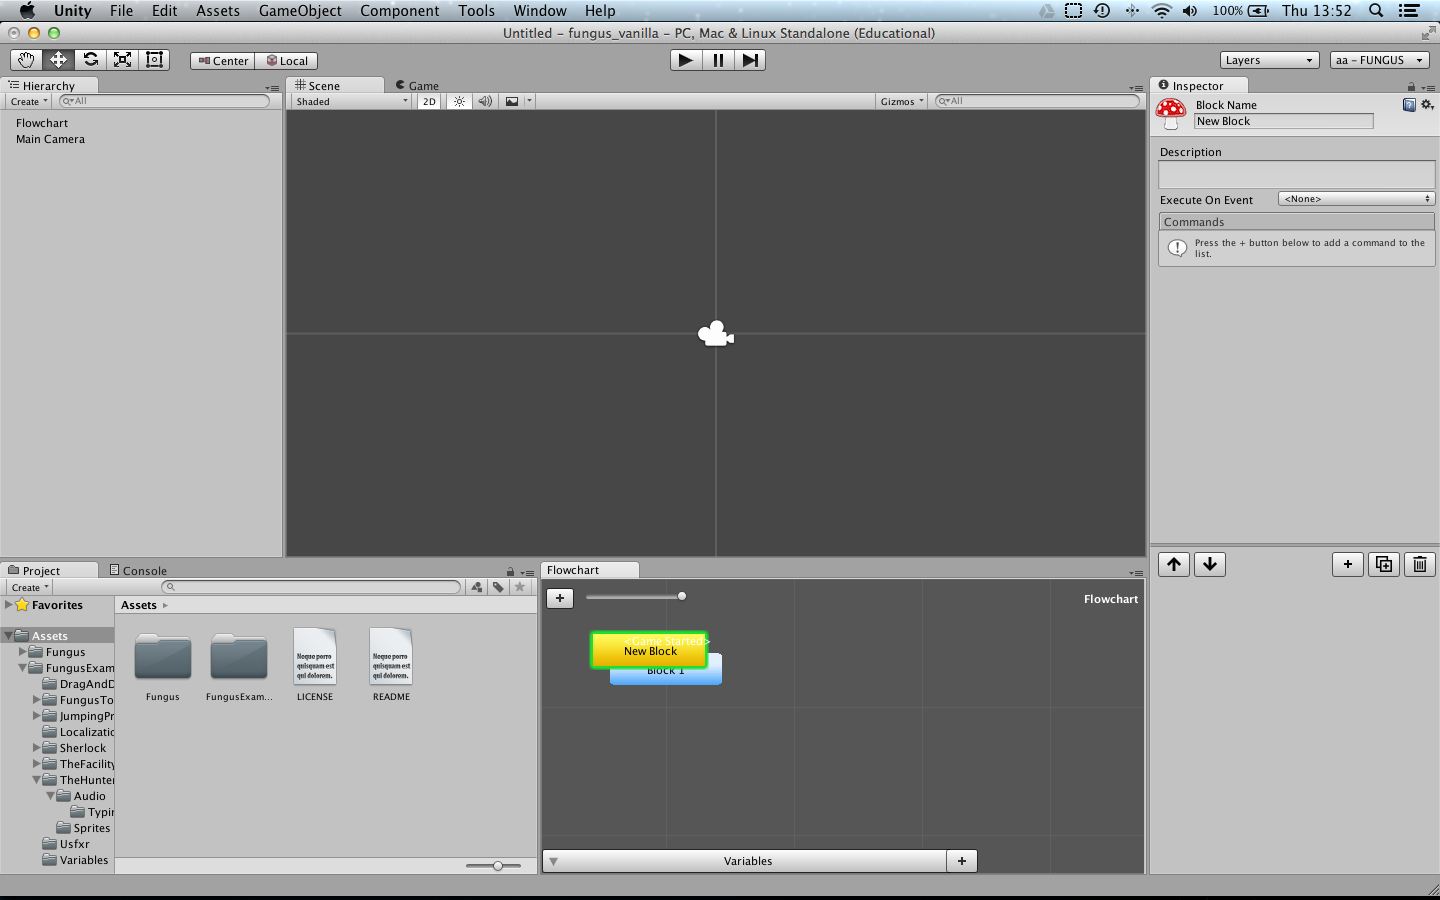Viewport: 1440px width, 900px height.
Task: Click the Description text field
Action: (1296, 175)
